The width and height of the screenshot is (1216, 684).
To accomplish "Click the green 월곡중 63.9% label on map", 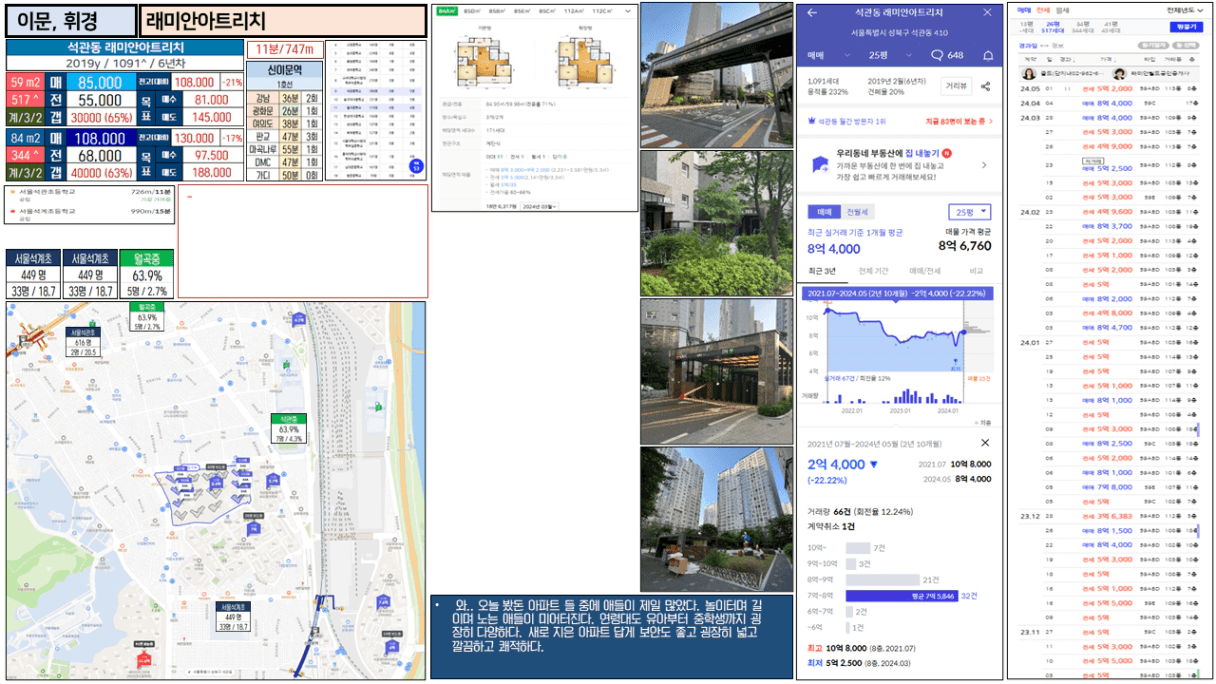I will click(x=147, y=316).
